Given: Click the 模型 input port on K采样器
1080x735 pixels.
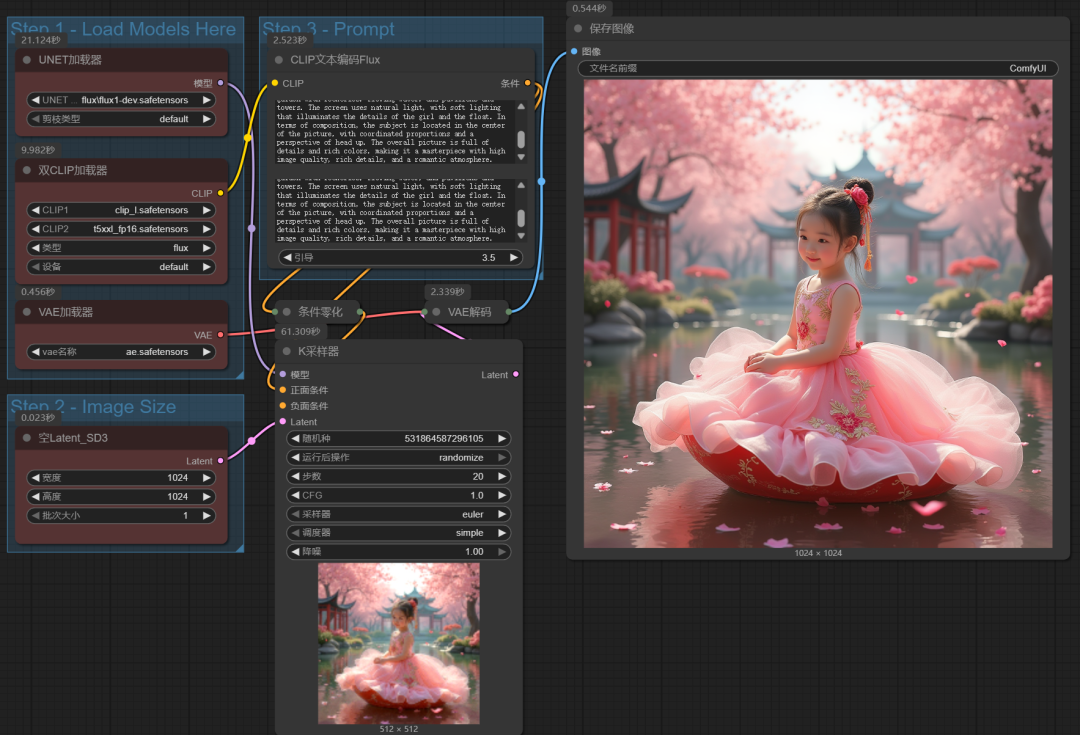Looking at the screenshot, I should pos(285,374).
